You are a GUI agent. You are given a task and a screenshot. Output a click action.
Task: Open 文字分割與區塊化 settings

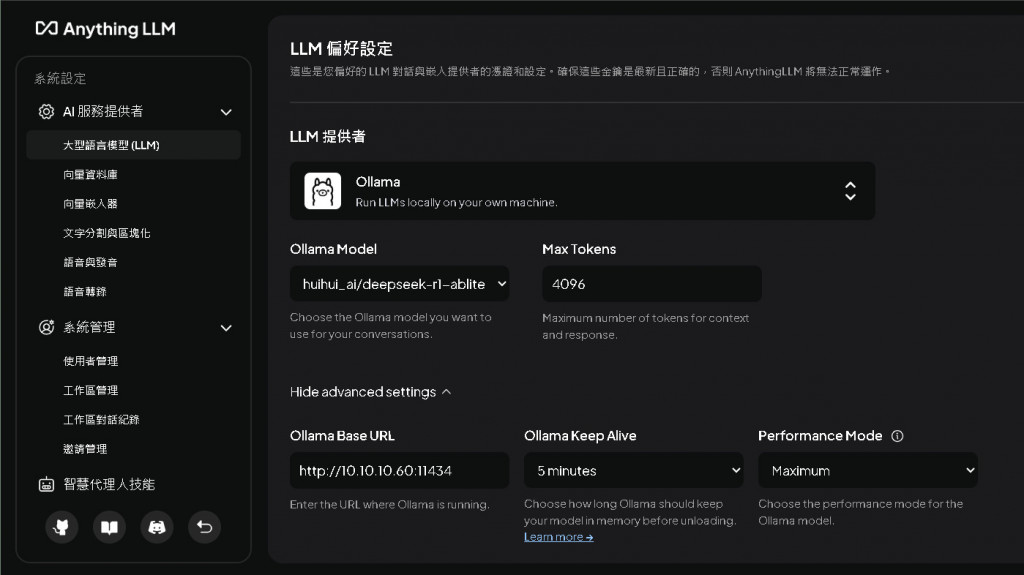(x=106, y=233)
